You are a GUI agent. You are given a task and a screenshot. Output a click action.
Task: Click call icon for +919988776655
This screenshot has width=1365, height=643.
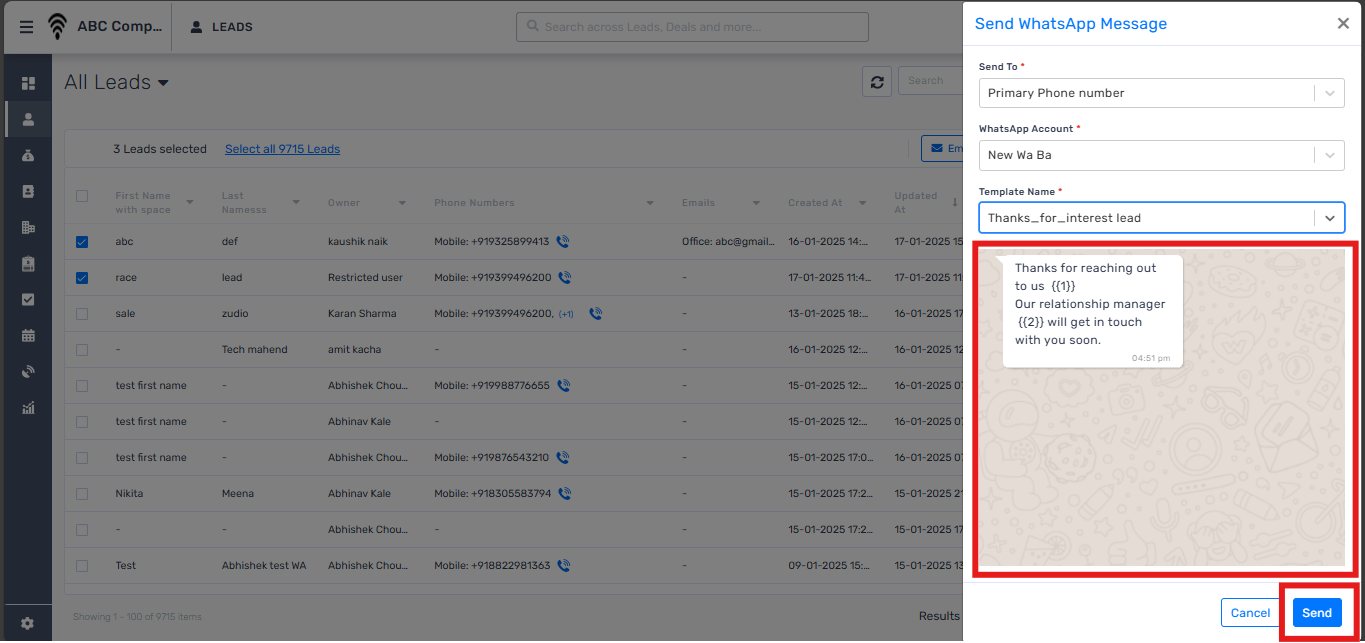point(563,385)
